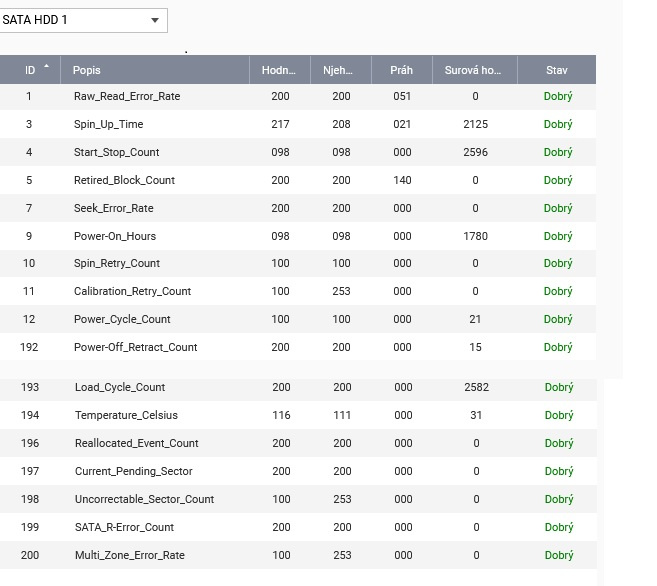Toggle the sort arrow in ID column header
Image resolution: width=657 pixels, height=586 pixels.
click(x=46, y=67)
